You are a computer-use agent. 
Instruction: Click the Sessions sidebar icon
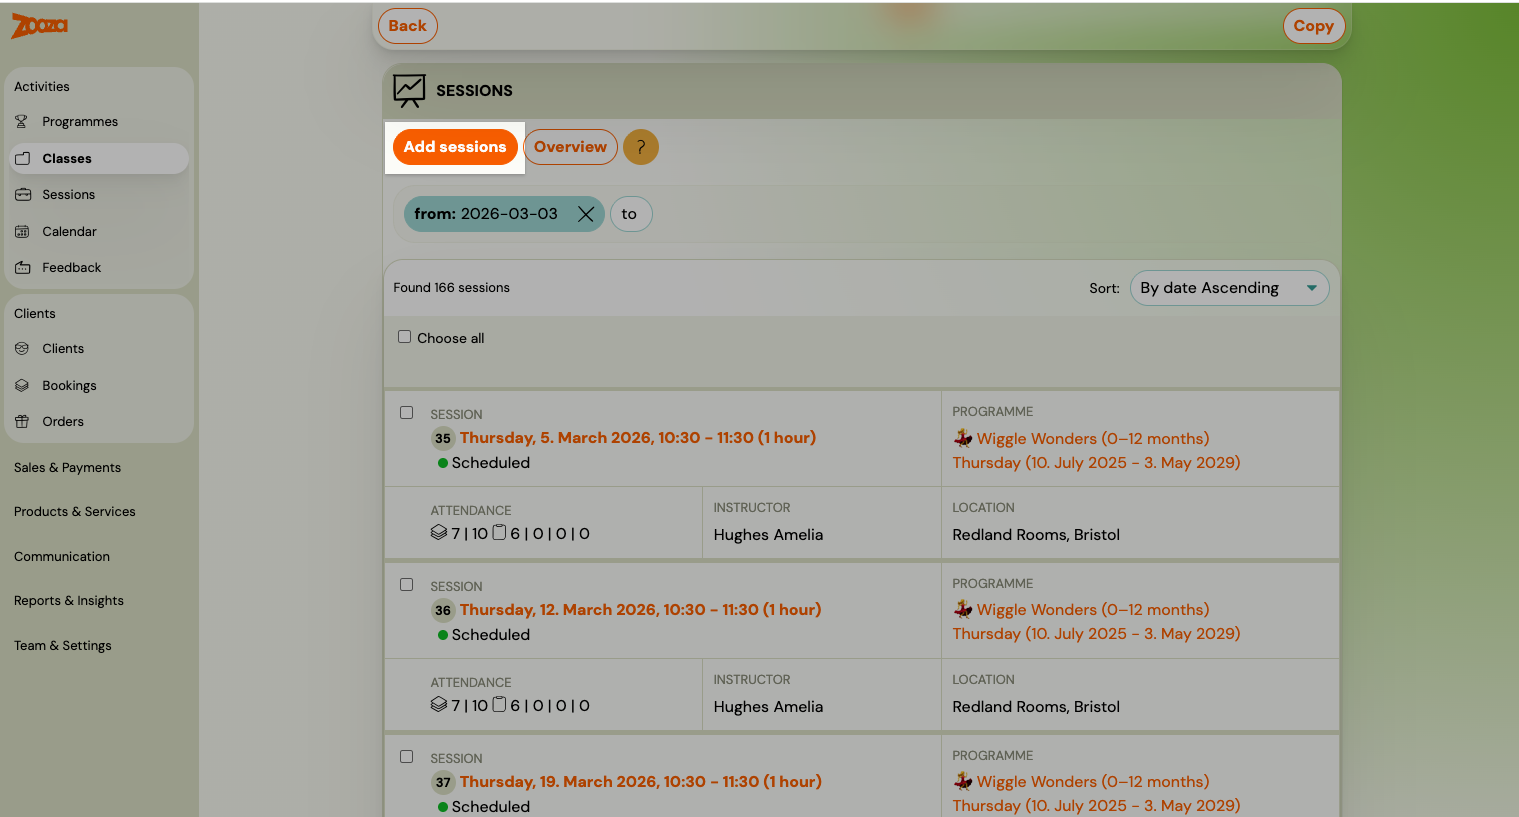22,195
